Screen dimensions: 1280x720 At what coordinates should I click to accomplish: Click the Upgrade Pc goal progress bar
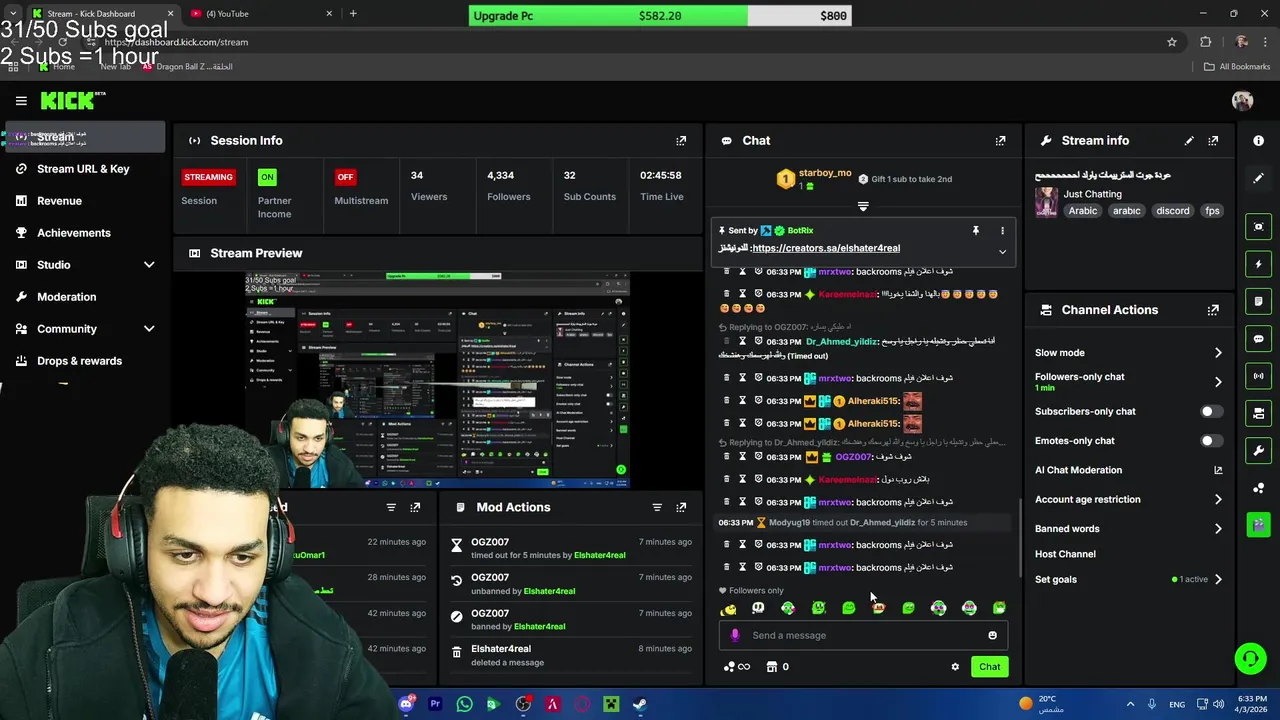tap(660, 16)
